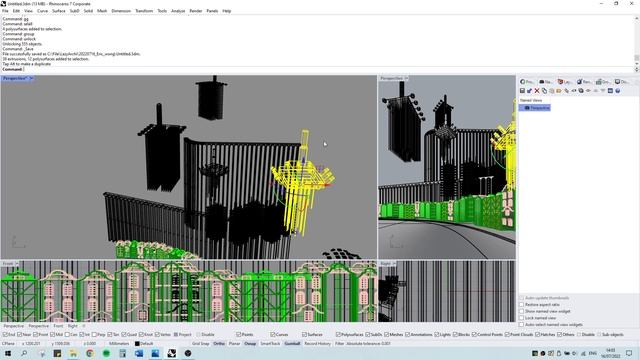
Task: Open the Panels menu
Action: tap(212, 11)
